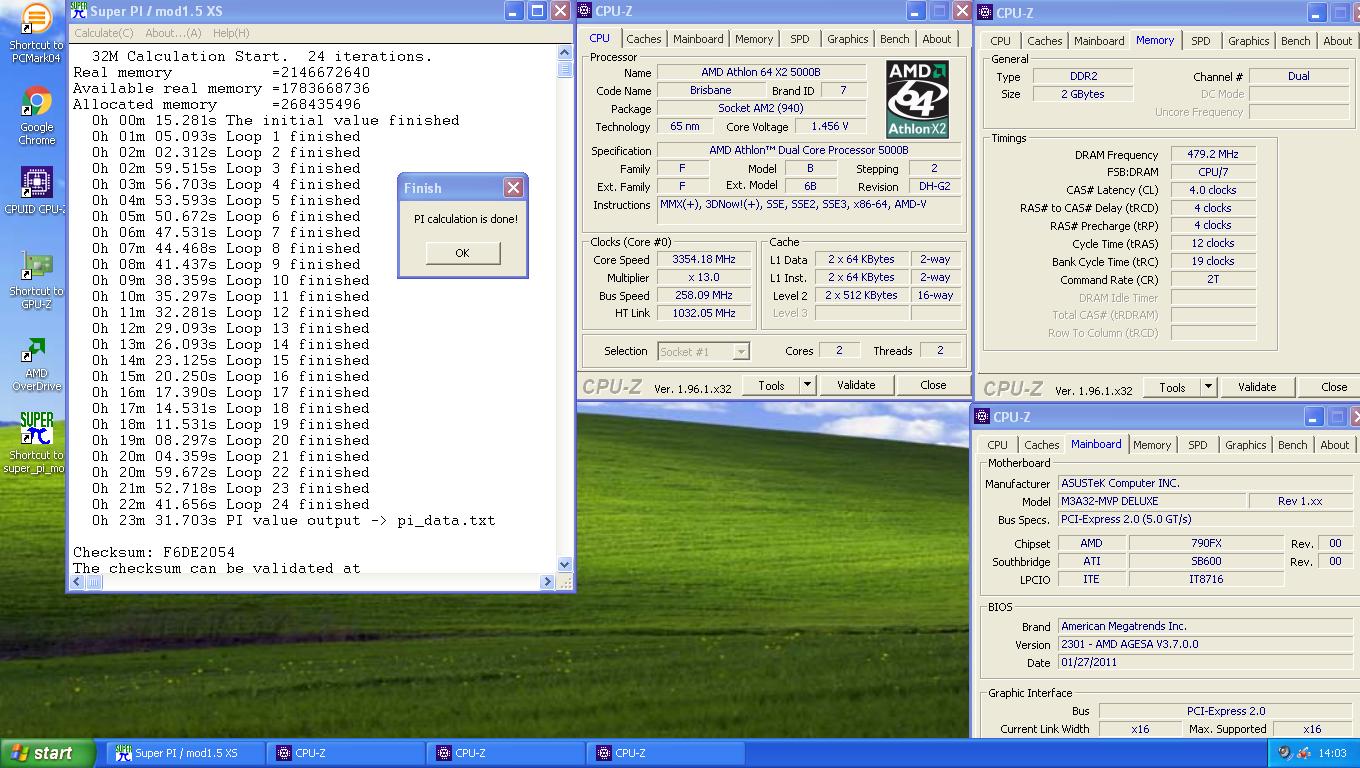Viewport: 1360px width, 768px height.
Task: Click the DRAM Frequency value 479.2 MHz
Action: click(1213, 155)
